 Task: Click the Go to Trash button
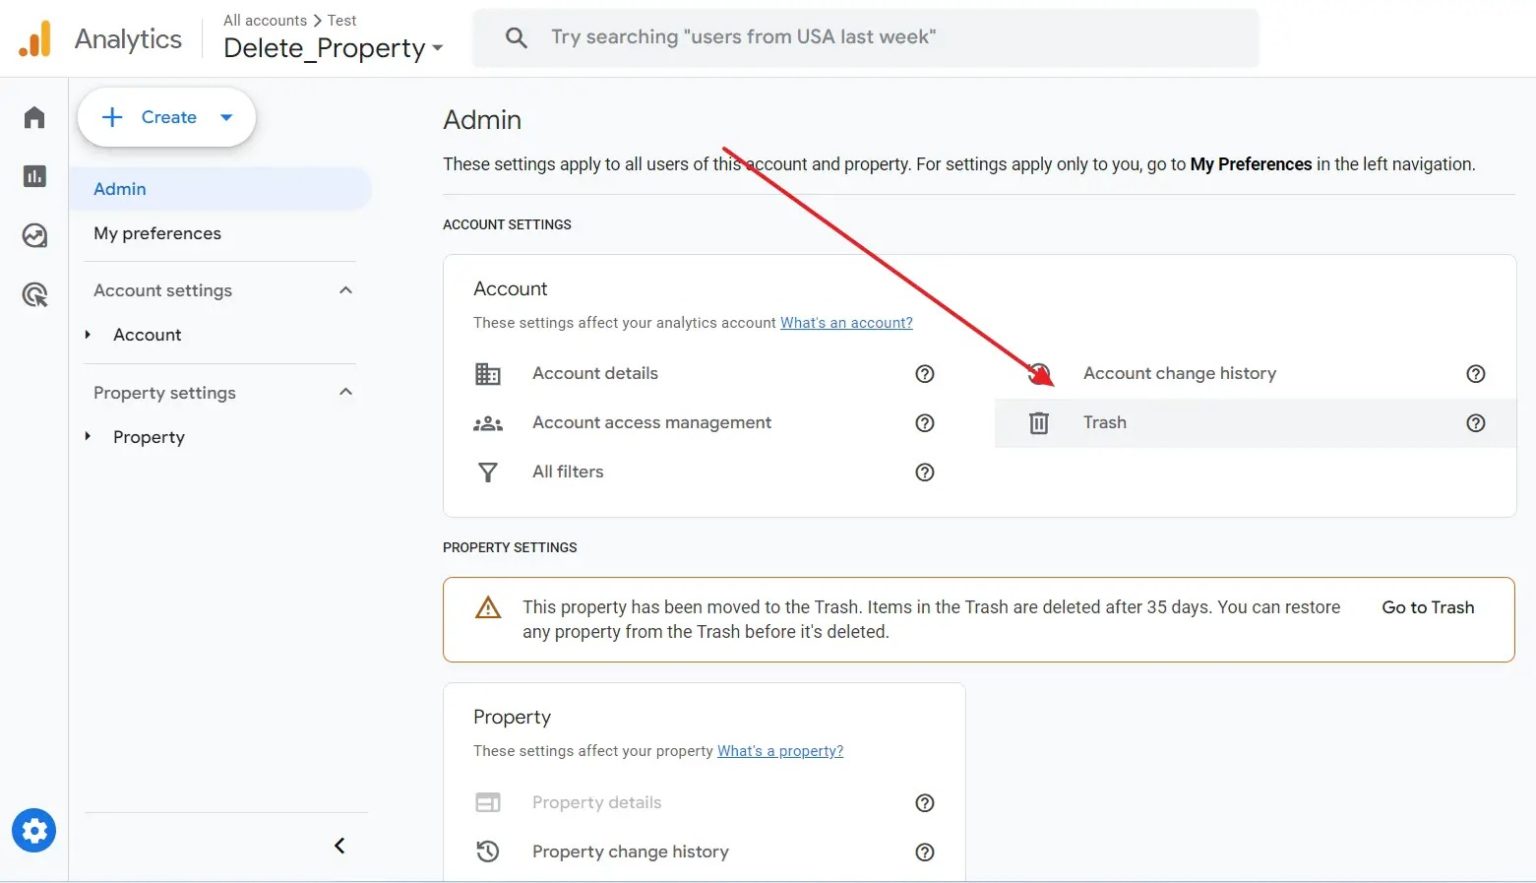click(x=1427, y=607)
